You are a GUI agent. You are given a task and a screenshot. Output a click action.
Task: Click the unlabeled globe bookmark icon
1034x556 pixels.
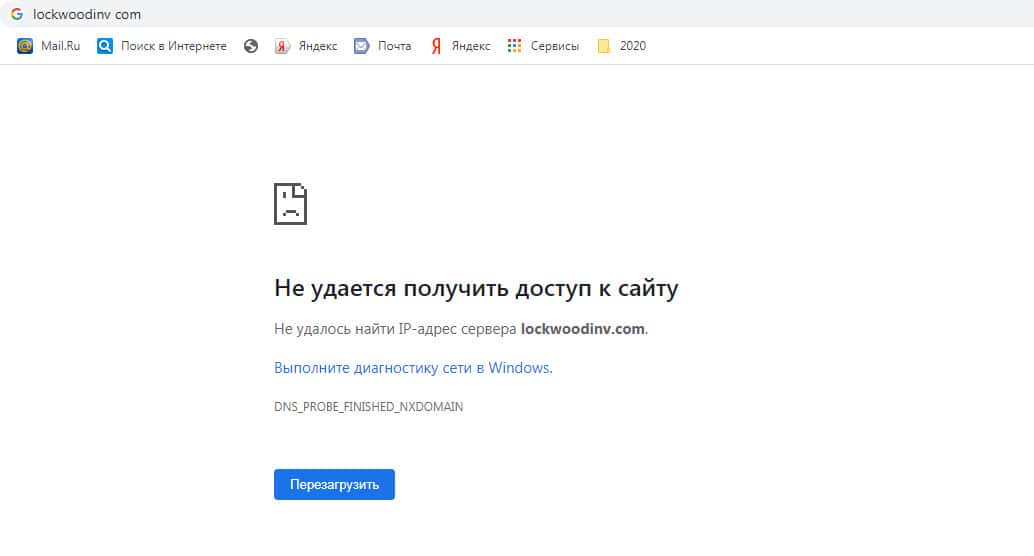coord(251,46)
